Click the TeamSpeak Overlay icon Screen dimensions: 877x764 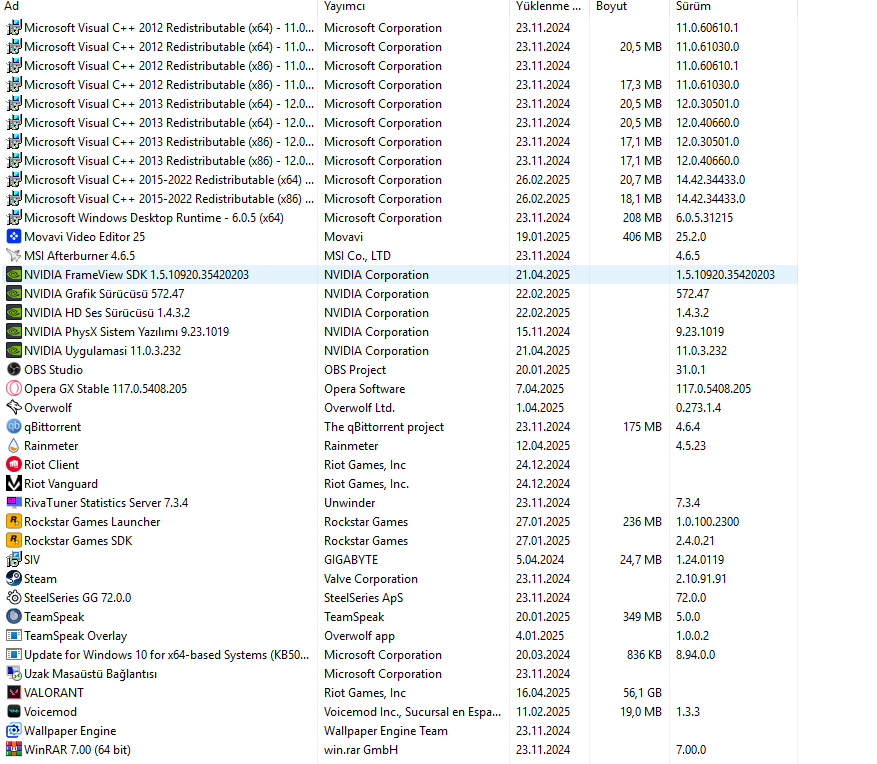tap(13, 636)
